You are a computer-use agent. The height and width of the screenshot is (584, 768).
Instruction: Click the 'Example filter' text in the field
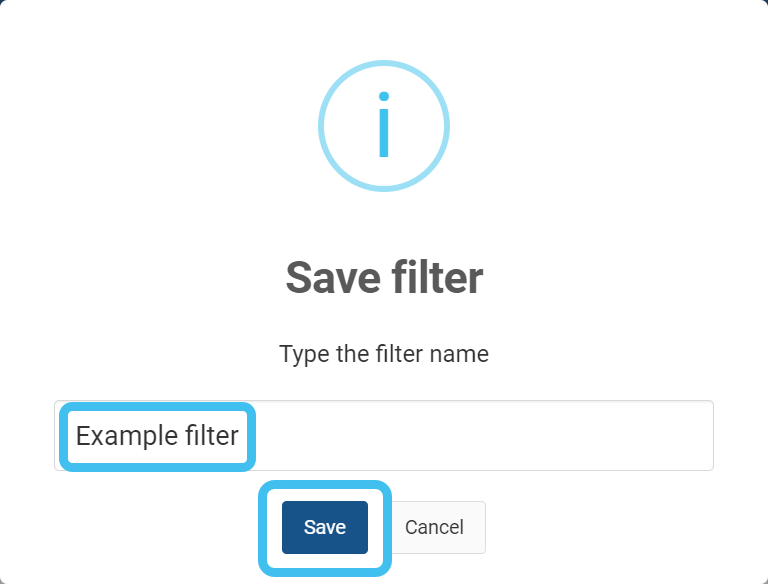157,436
